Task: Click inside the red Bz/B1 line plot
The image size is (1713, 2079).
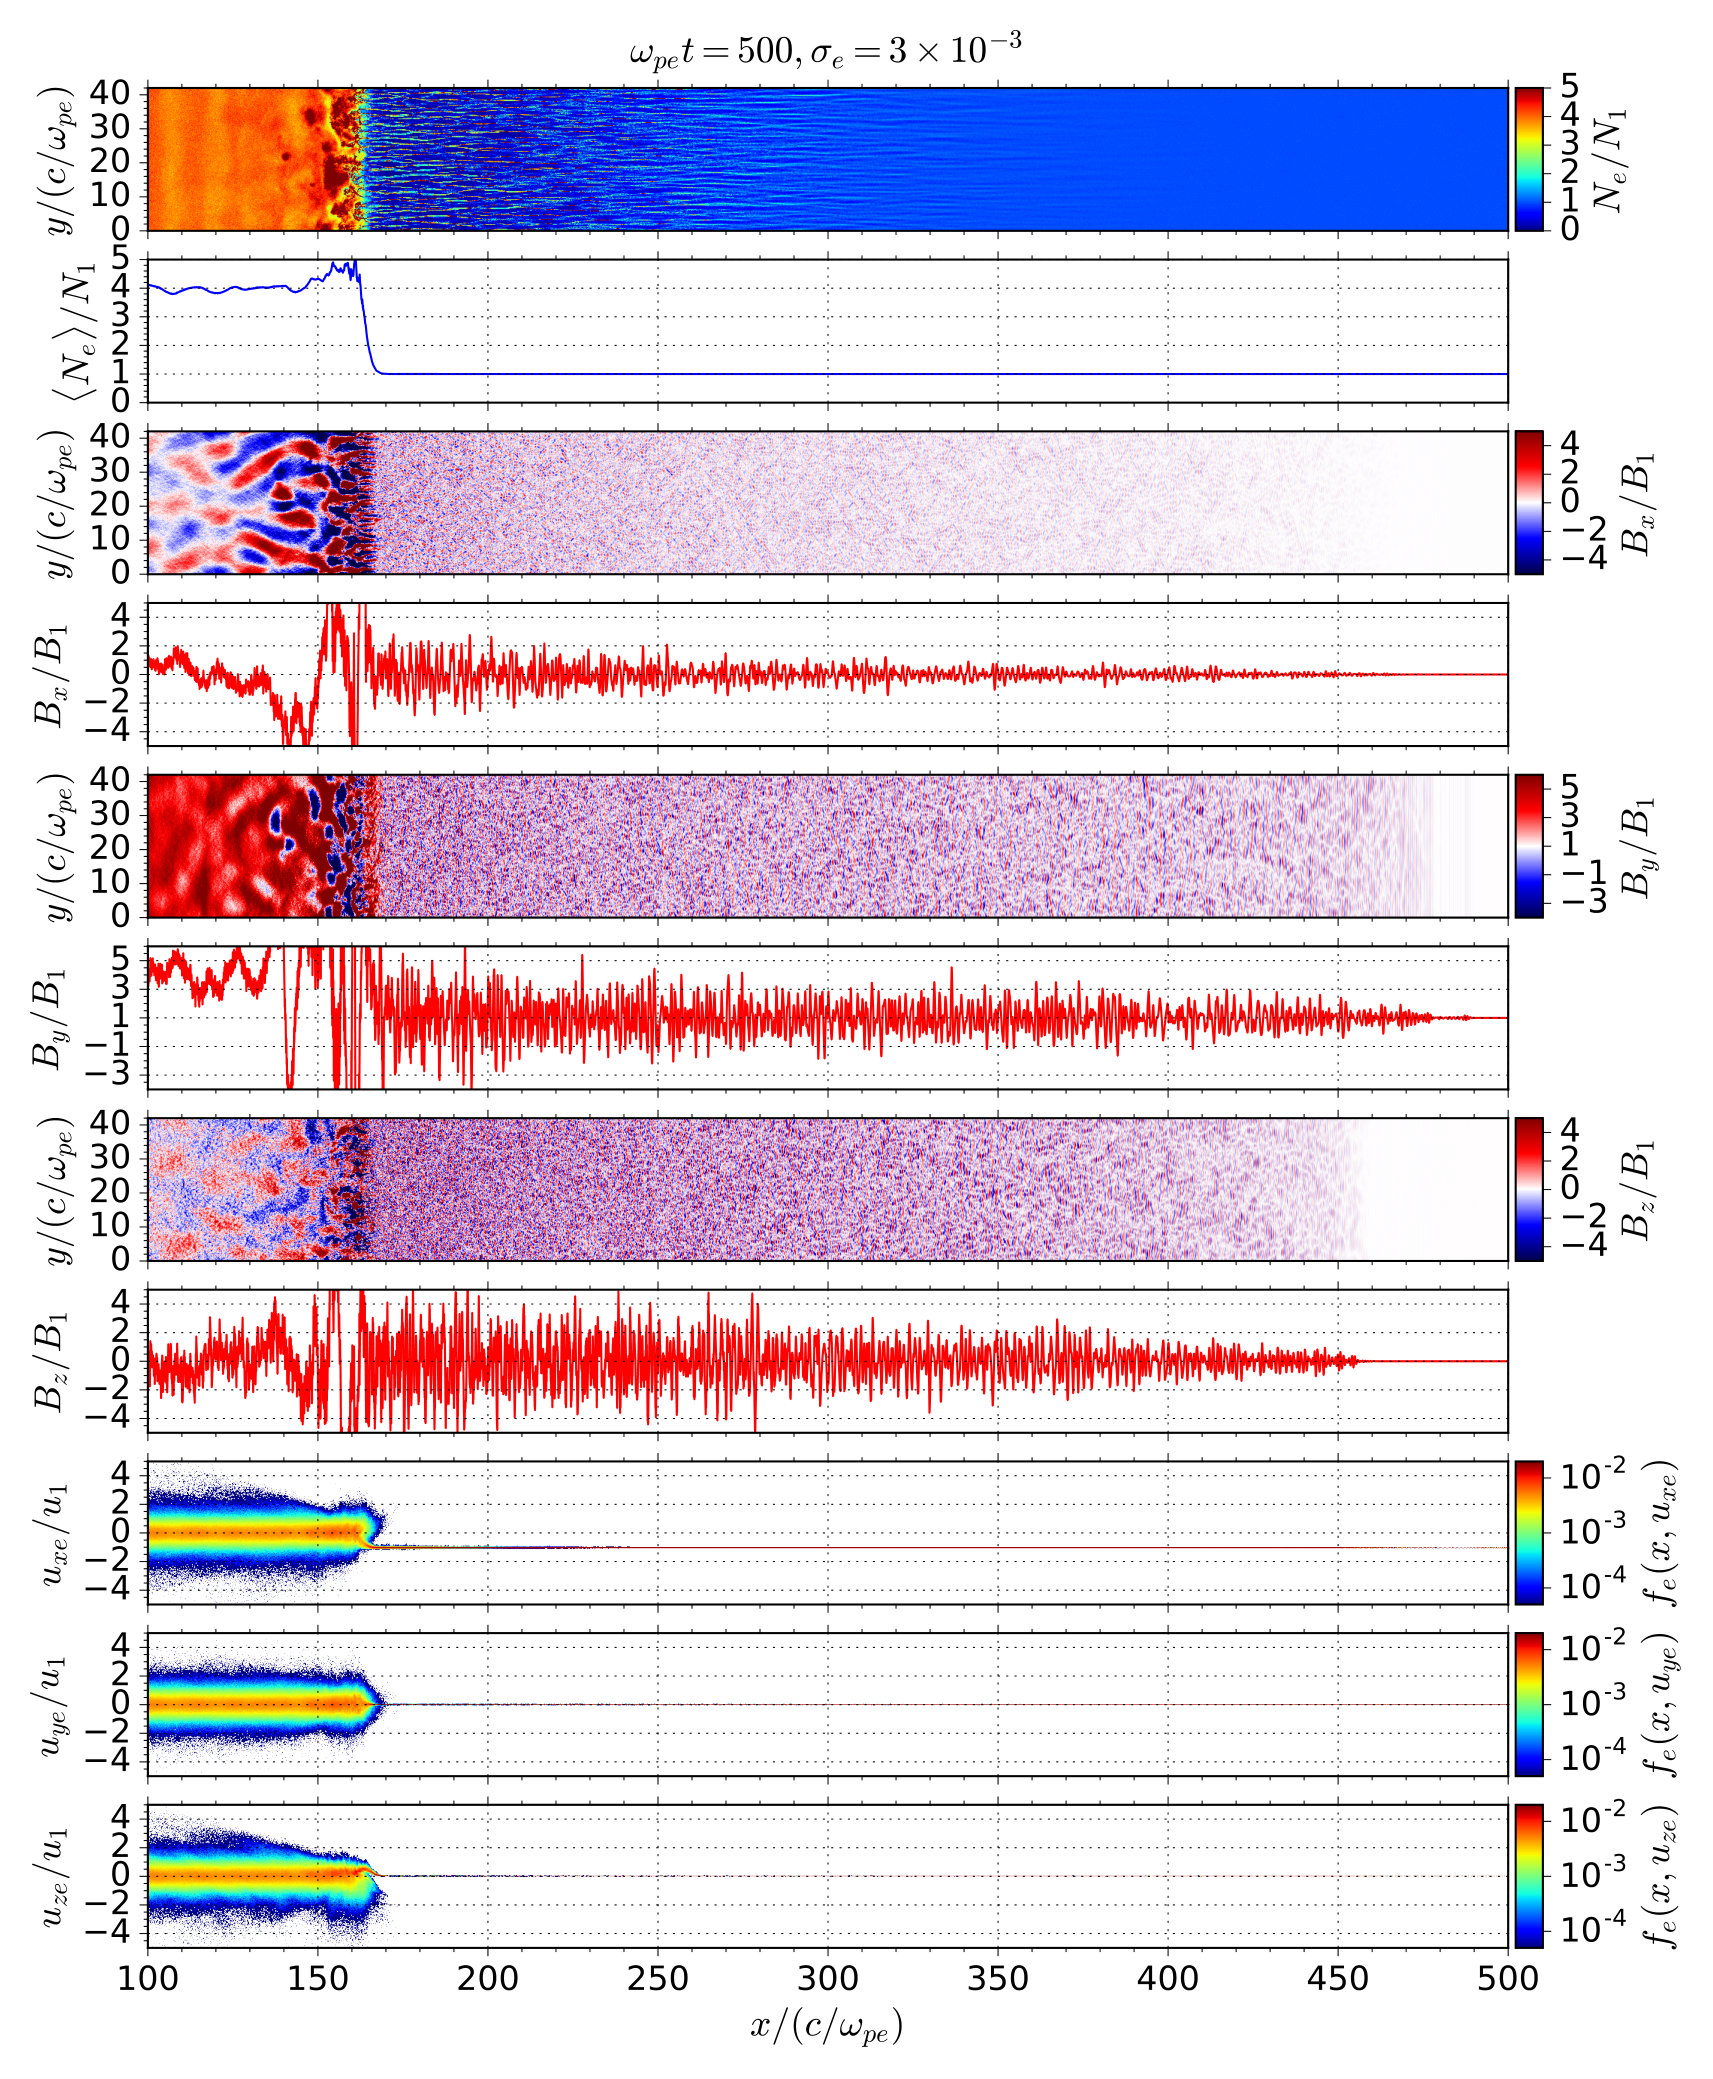Action: click(828, 1361)
